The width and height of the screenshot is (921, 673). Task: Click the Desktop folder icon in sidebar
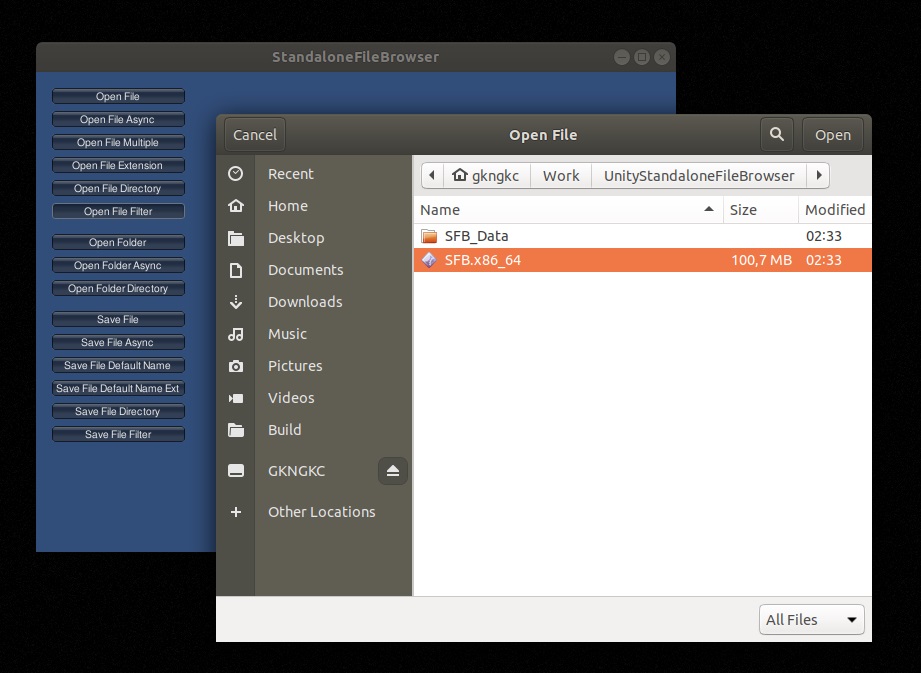pyautogui.click(x=236, y=238)
